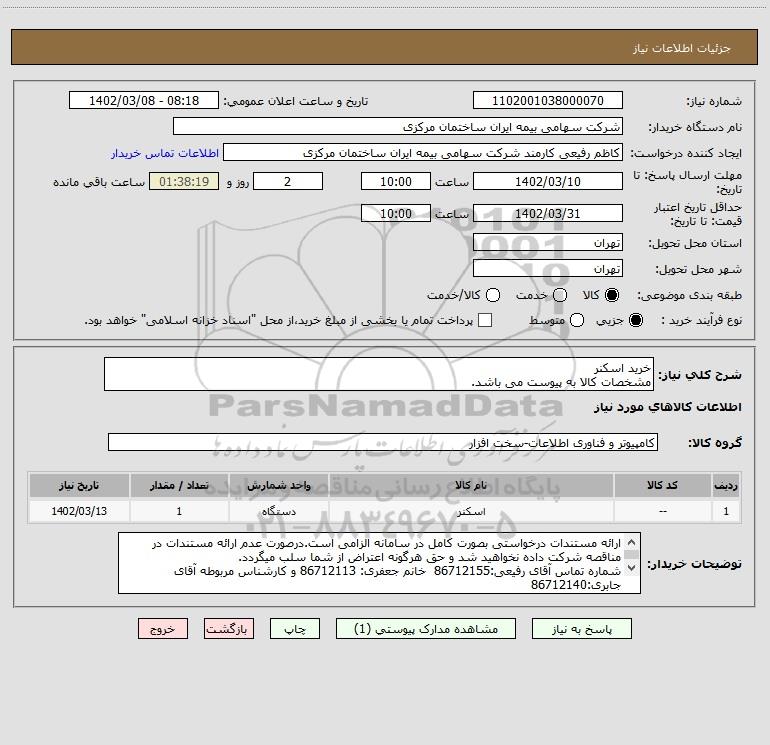Select the جزیی purchase type radio
770x745 pixels.
[x=635, y=321]
